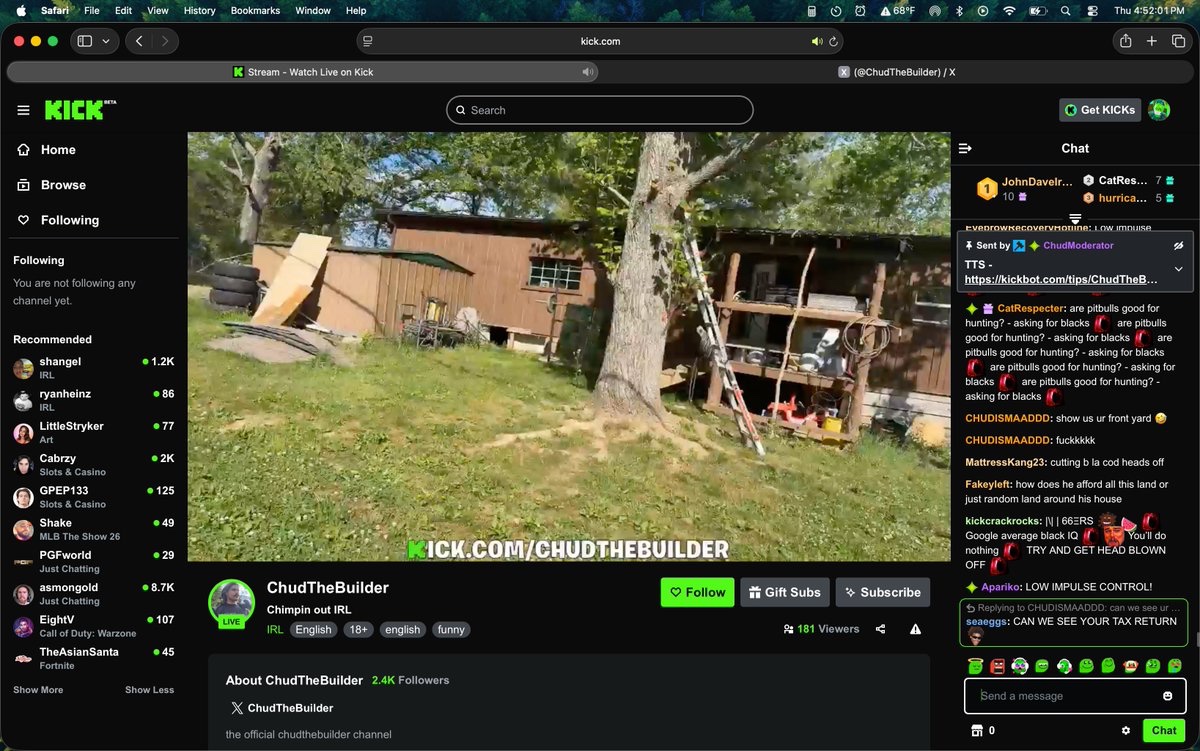Expand the pinned ChudModerator message chevron
The height and width of the screenshot is (751, 1200).
[1178, 269]
